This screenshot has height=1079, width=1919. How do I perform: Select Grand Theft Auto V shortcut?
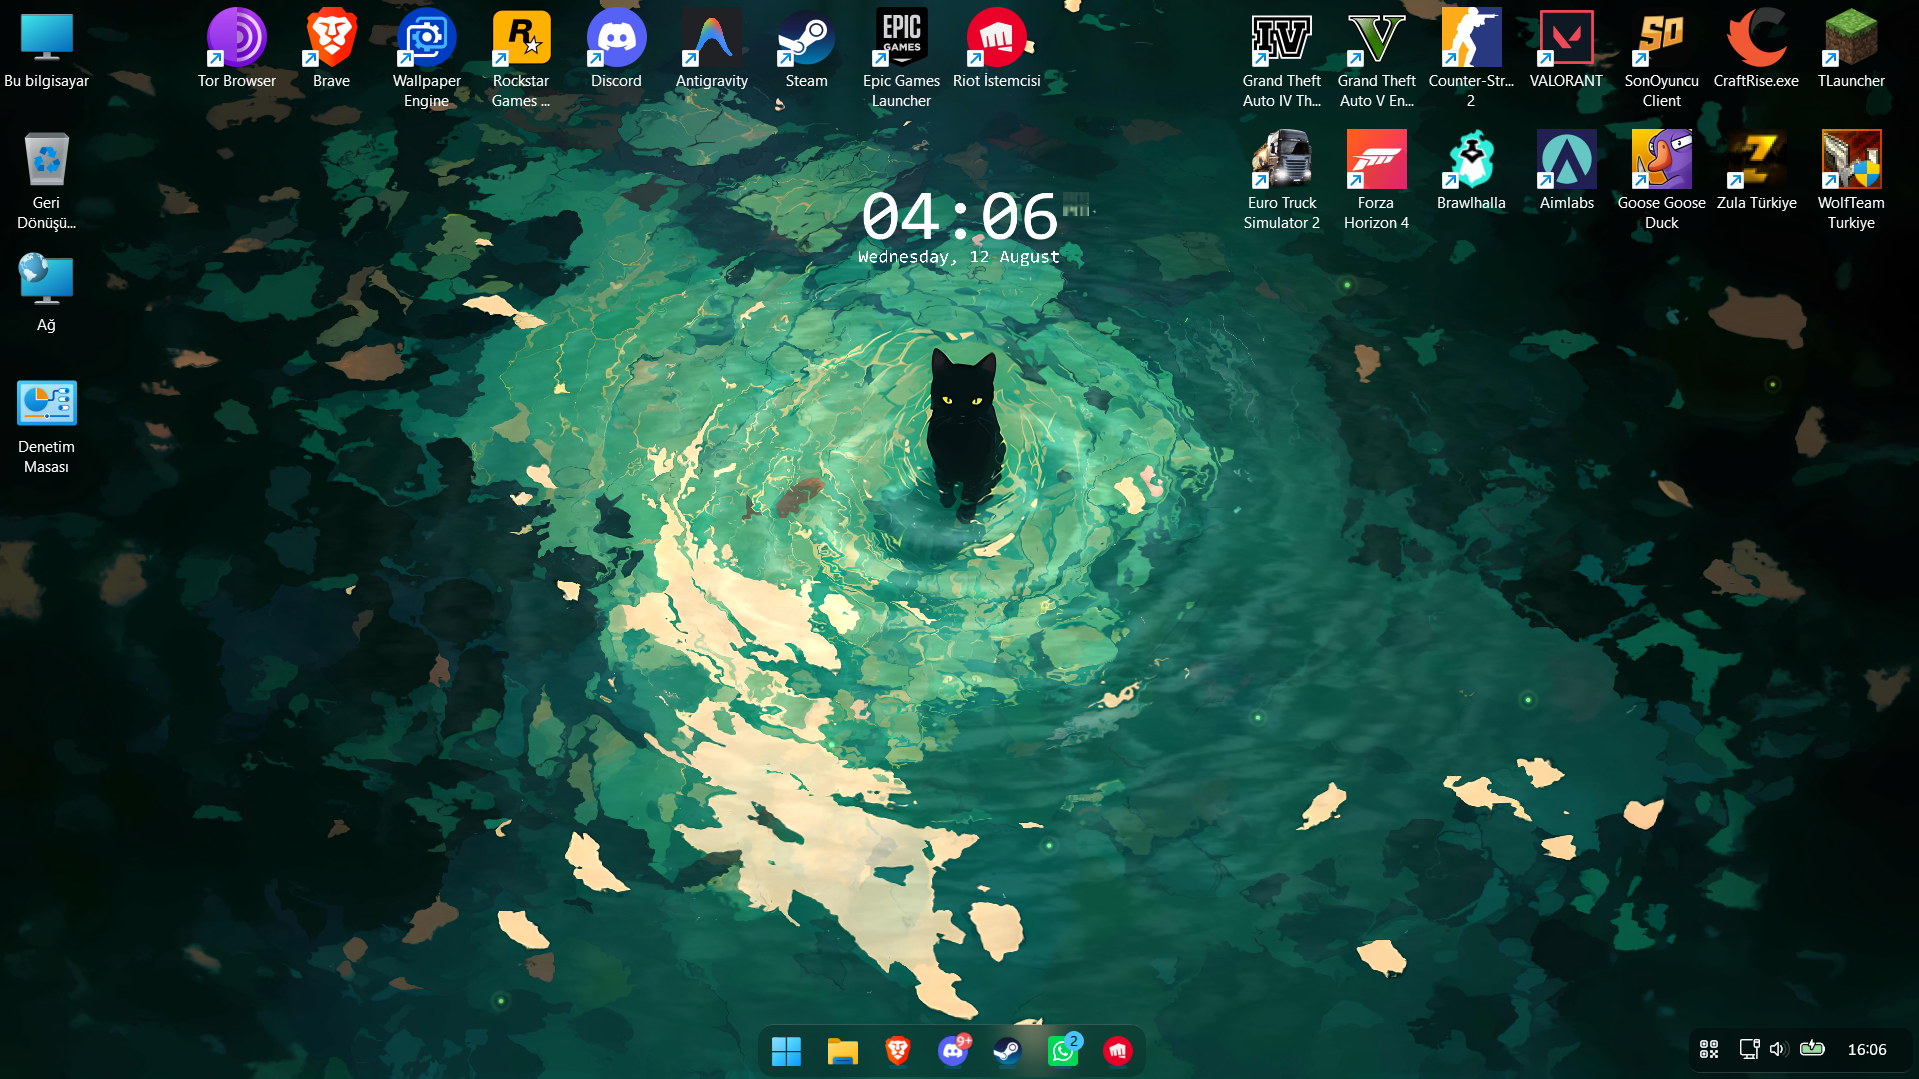[x=1377, y=59]
